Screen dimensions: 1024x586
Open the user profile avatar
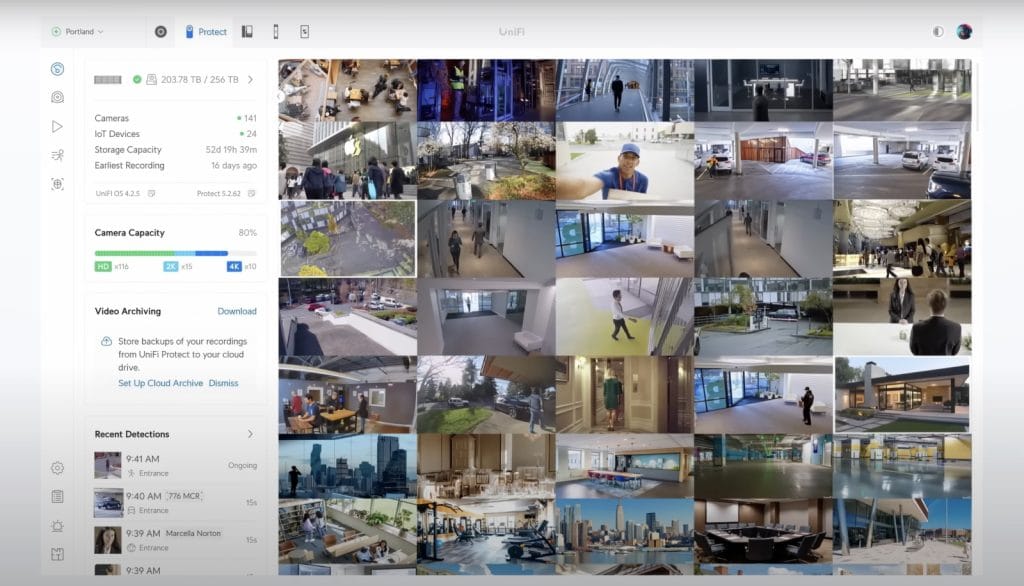(x=964, y=32)
